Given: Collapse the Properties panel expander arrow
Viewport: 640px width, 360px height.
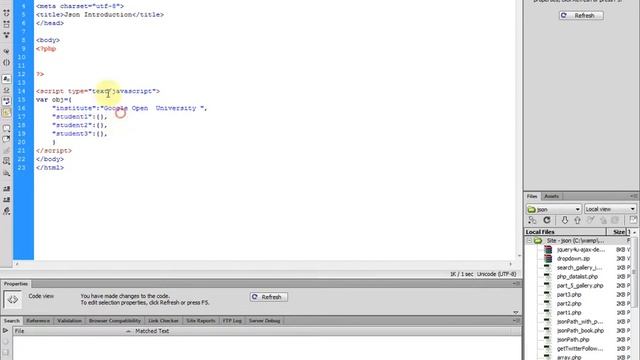Looking at the screenshot, I should click(x=516, y=312).
